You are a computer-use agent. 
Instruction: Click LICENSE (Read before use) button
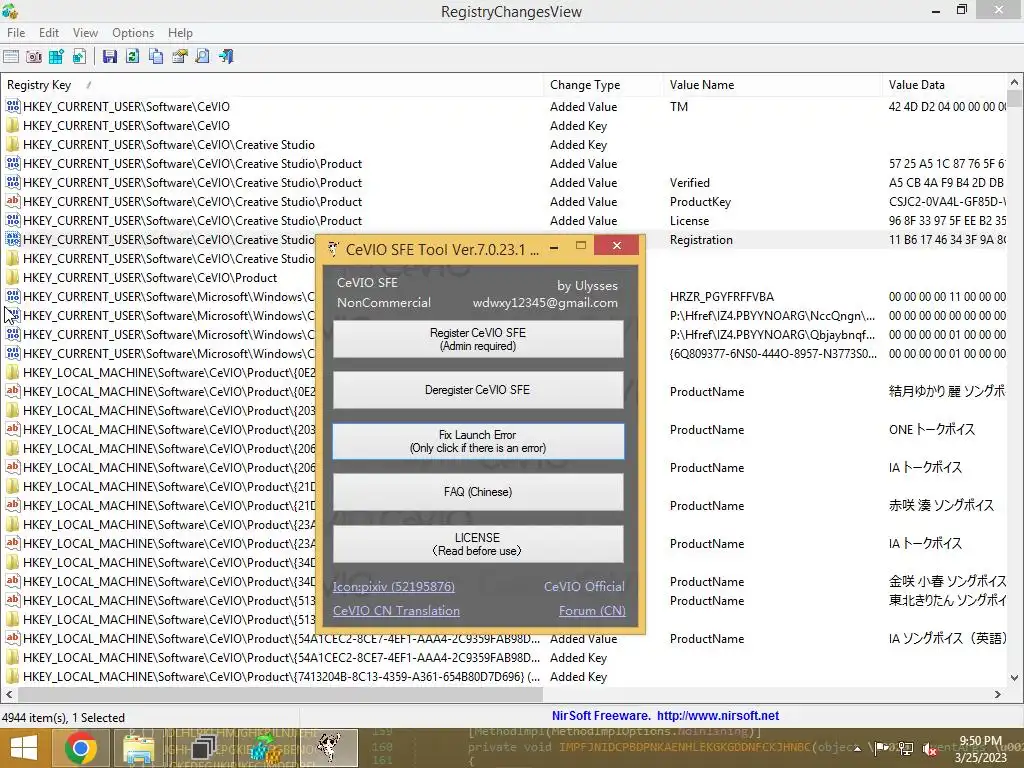coord(478,544)
